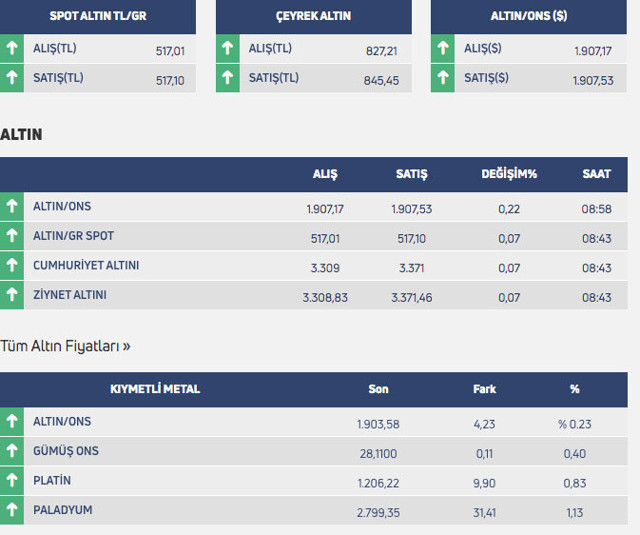Click the green arrow beside PLATIN
This screenshot has height=535, width=640.
click(12, 481)
